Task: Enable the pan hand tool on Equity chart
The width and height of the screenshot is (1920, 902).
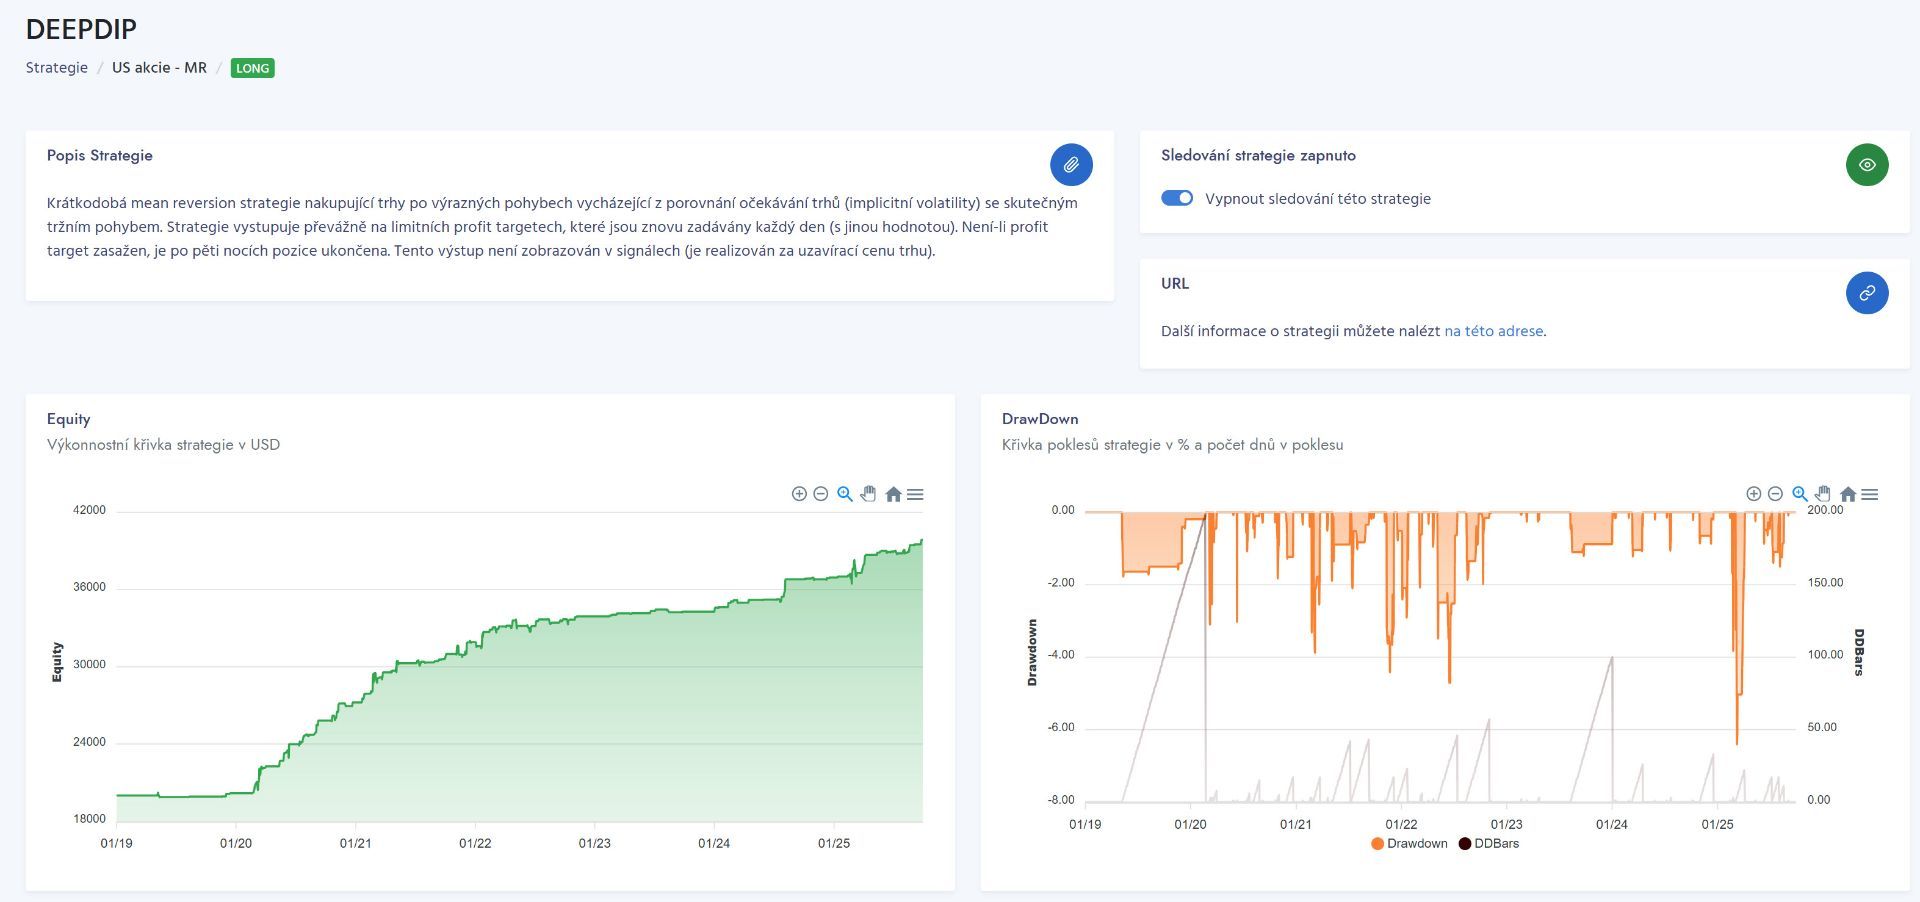Action: point(868,494)
